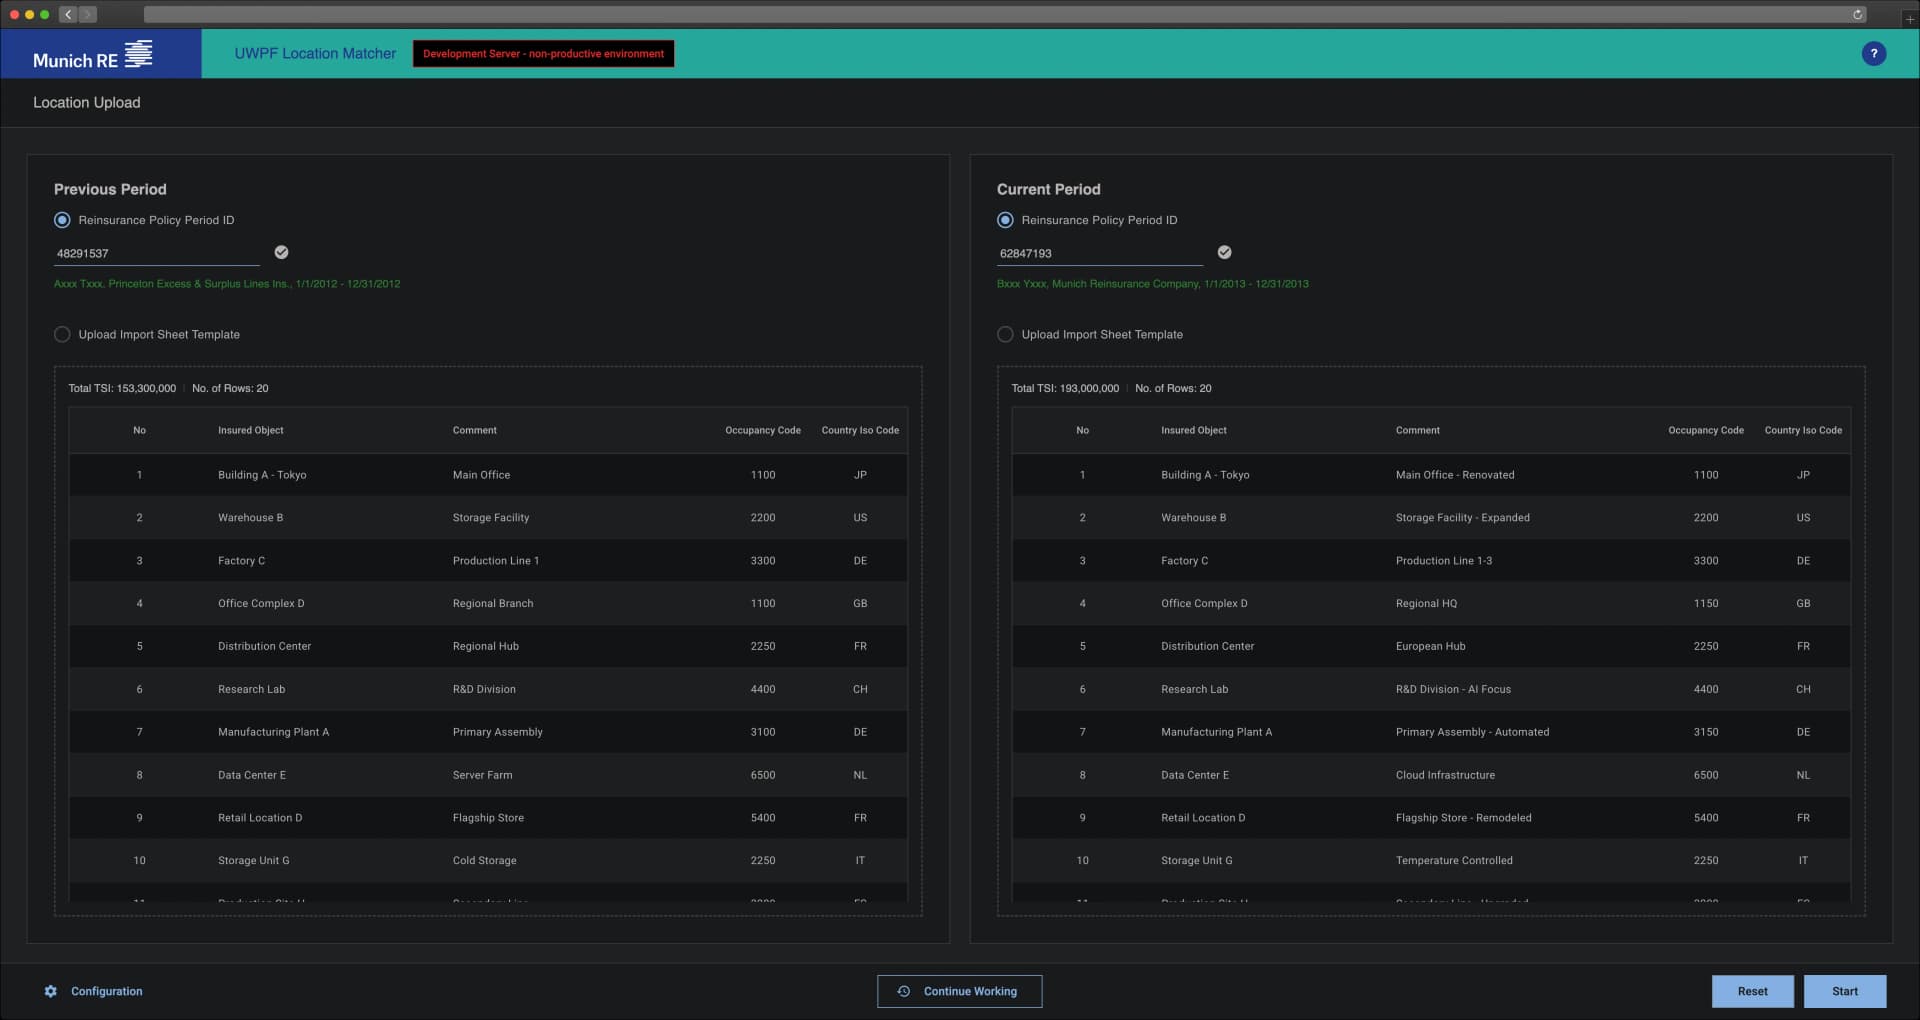This screenshot has height=1020, width=1920.
Task: Go back with browser back arrow
Action: coord(68,14)
